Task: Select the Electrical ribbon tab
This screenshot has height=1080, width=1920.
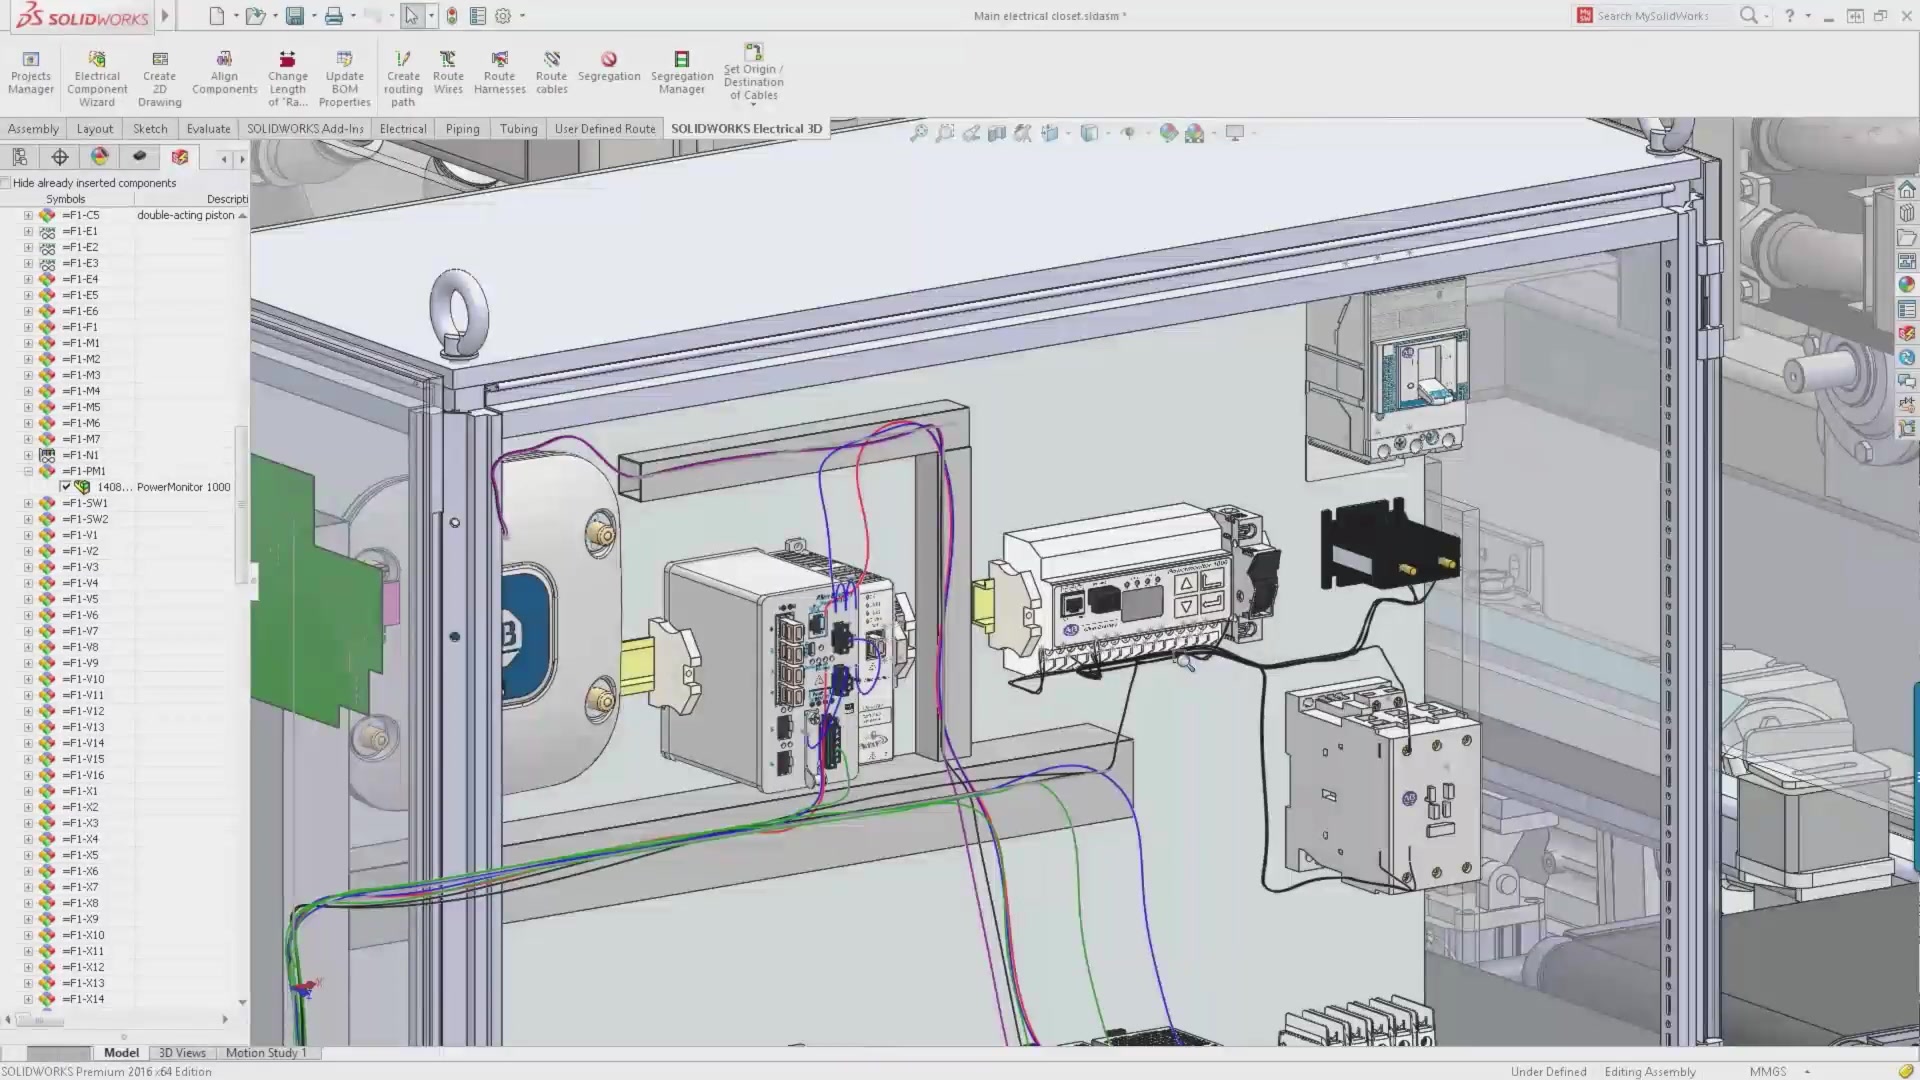Action: pos(402,128)
